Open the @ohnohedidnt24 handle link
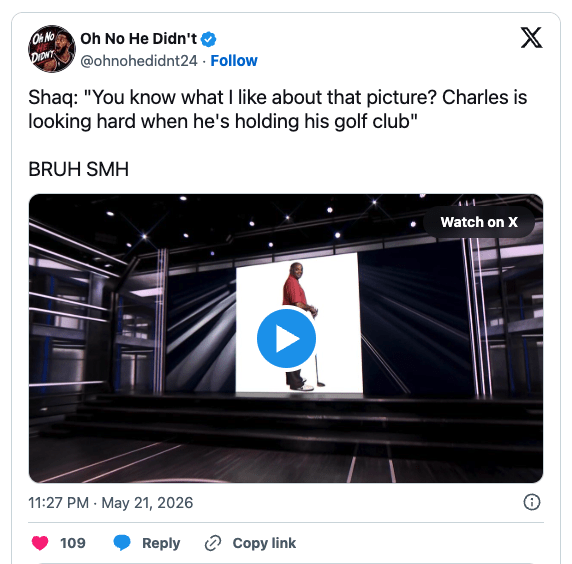 click(x=139, y=61)
